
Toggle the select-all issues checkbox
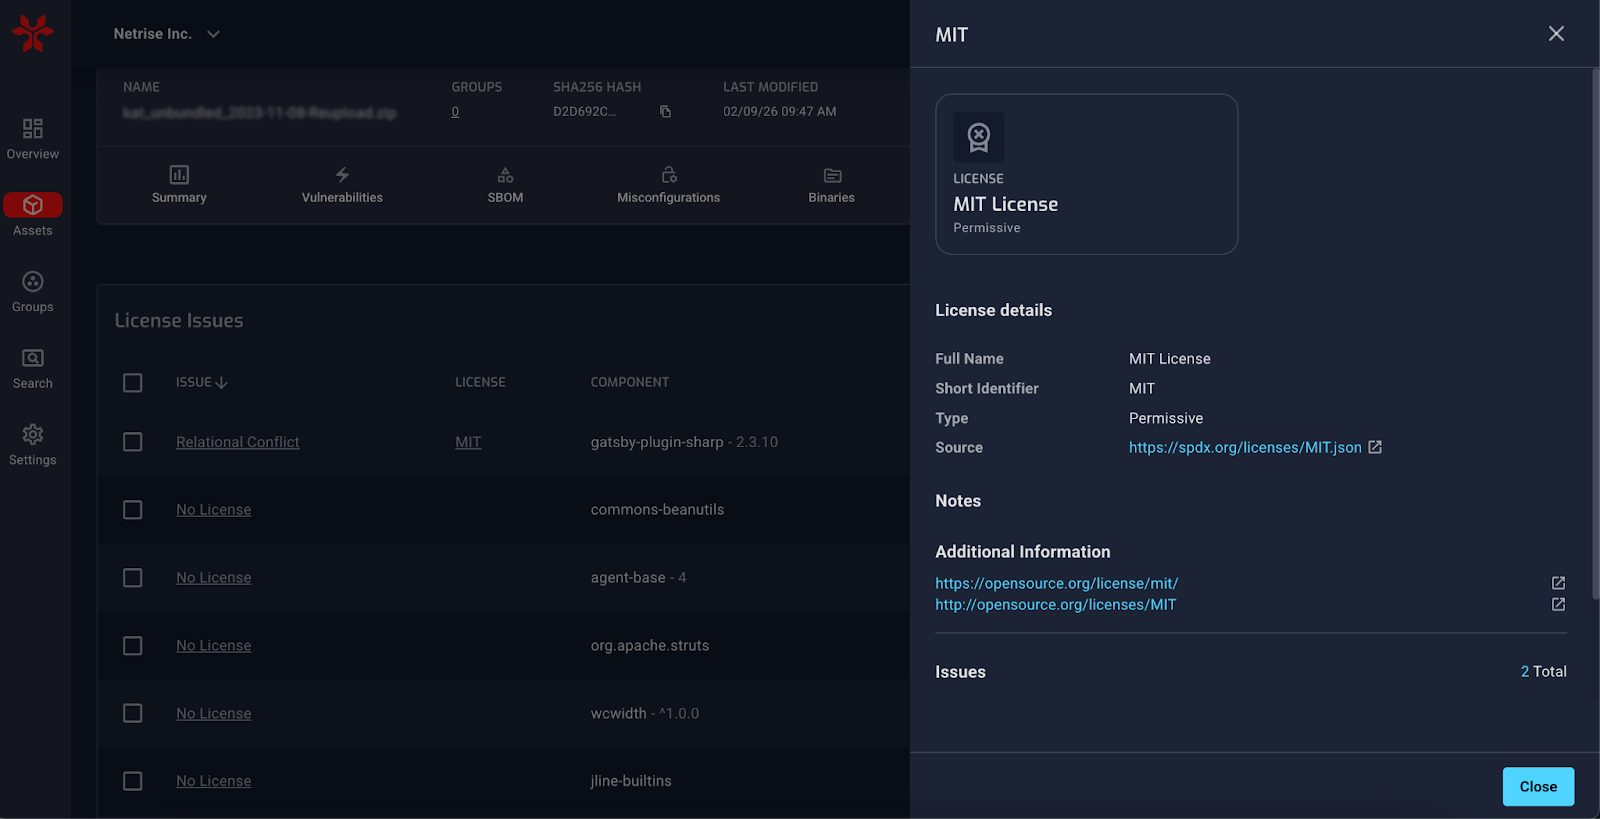tap(133, 383)
